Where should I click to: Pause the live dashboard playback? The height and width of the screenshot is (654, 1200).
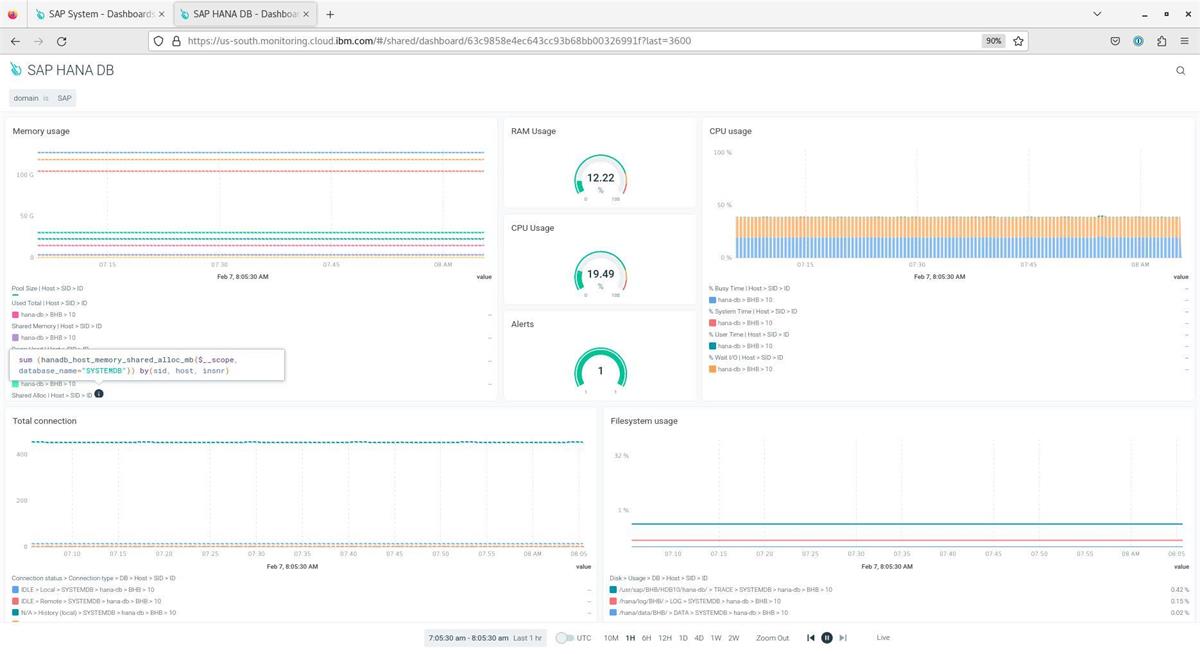(827, 637)
